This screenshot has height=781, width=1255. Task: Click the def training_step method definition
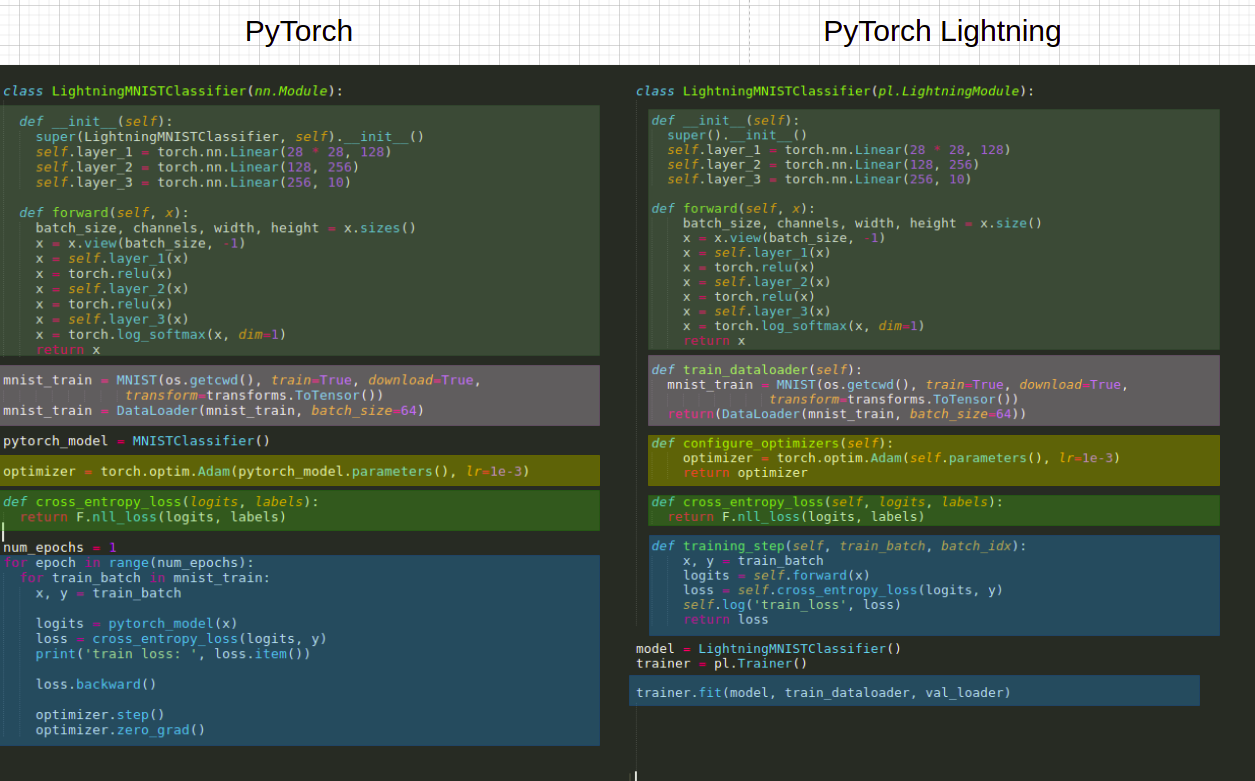(838, 546)
